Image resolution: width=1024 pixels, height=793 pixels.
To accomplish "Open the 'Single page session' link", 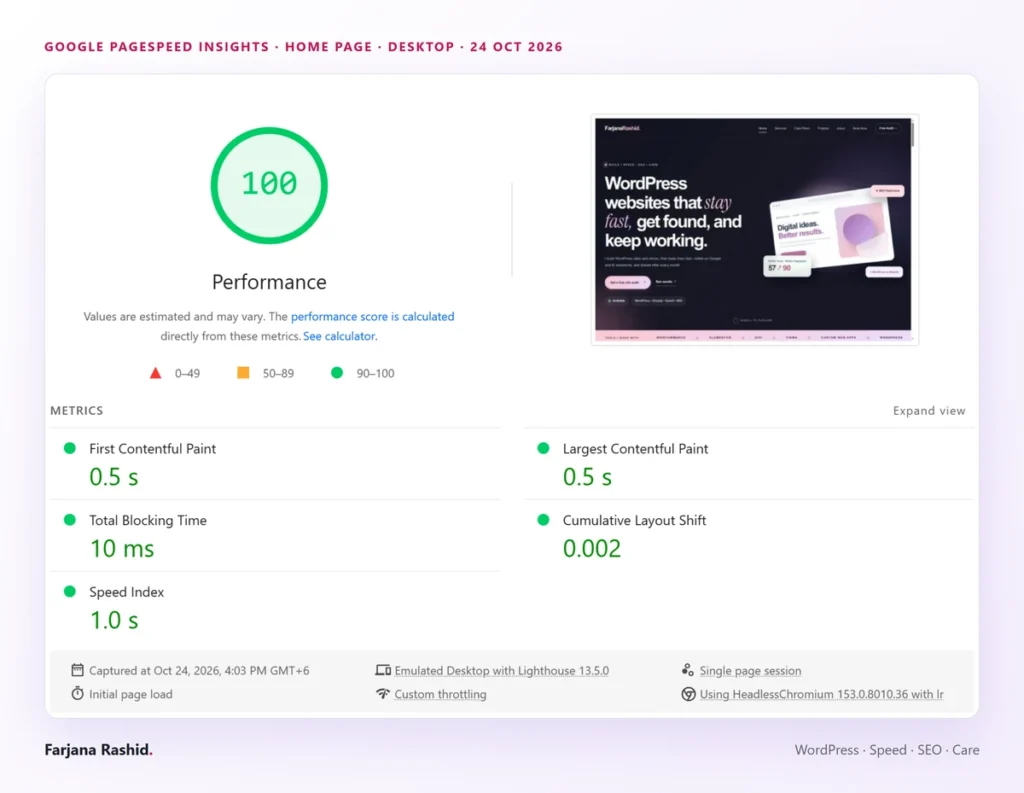I will pyautogui.click(x=750, y=671).
